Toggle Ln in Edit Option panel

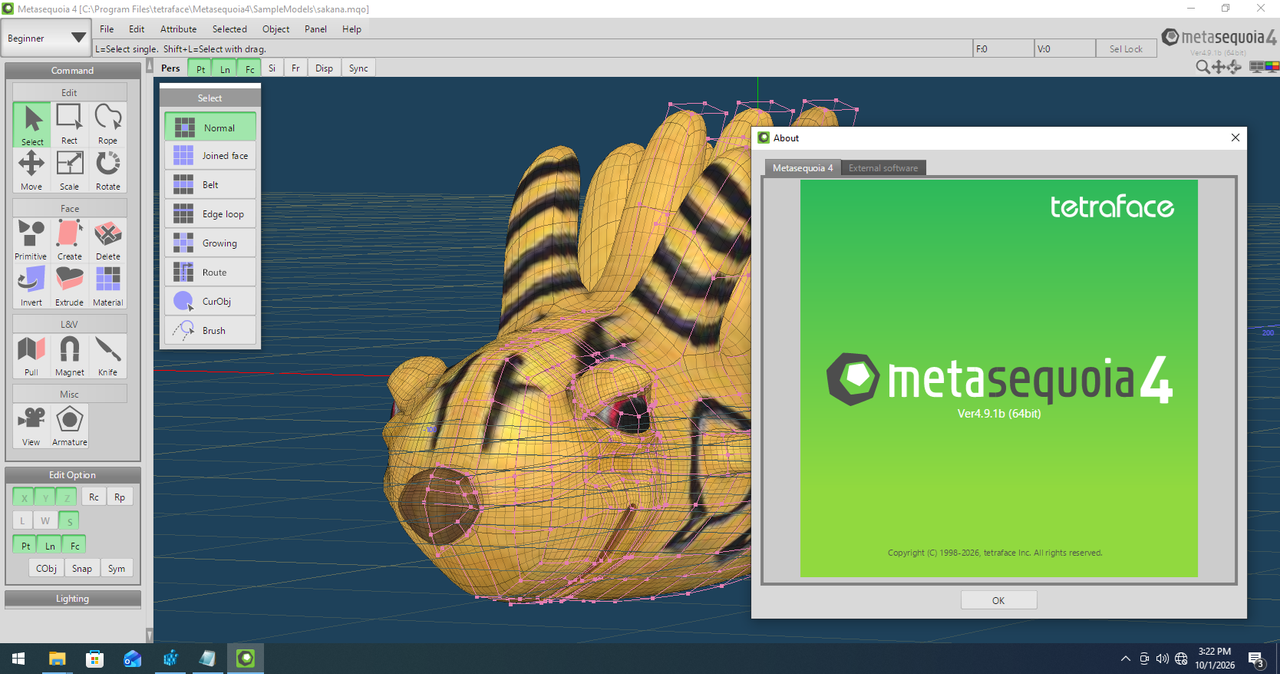[49, 545]
